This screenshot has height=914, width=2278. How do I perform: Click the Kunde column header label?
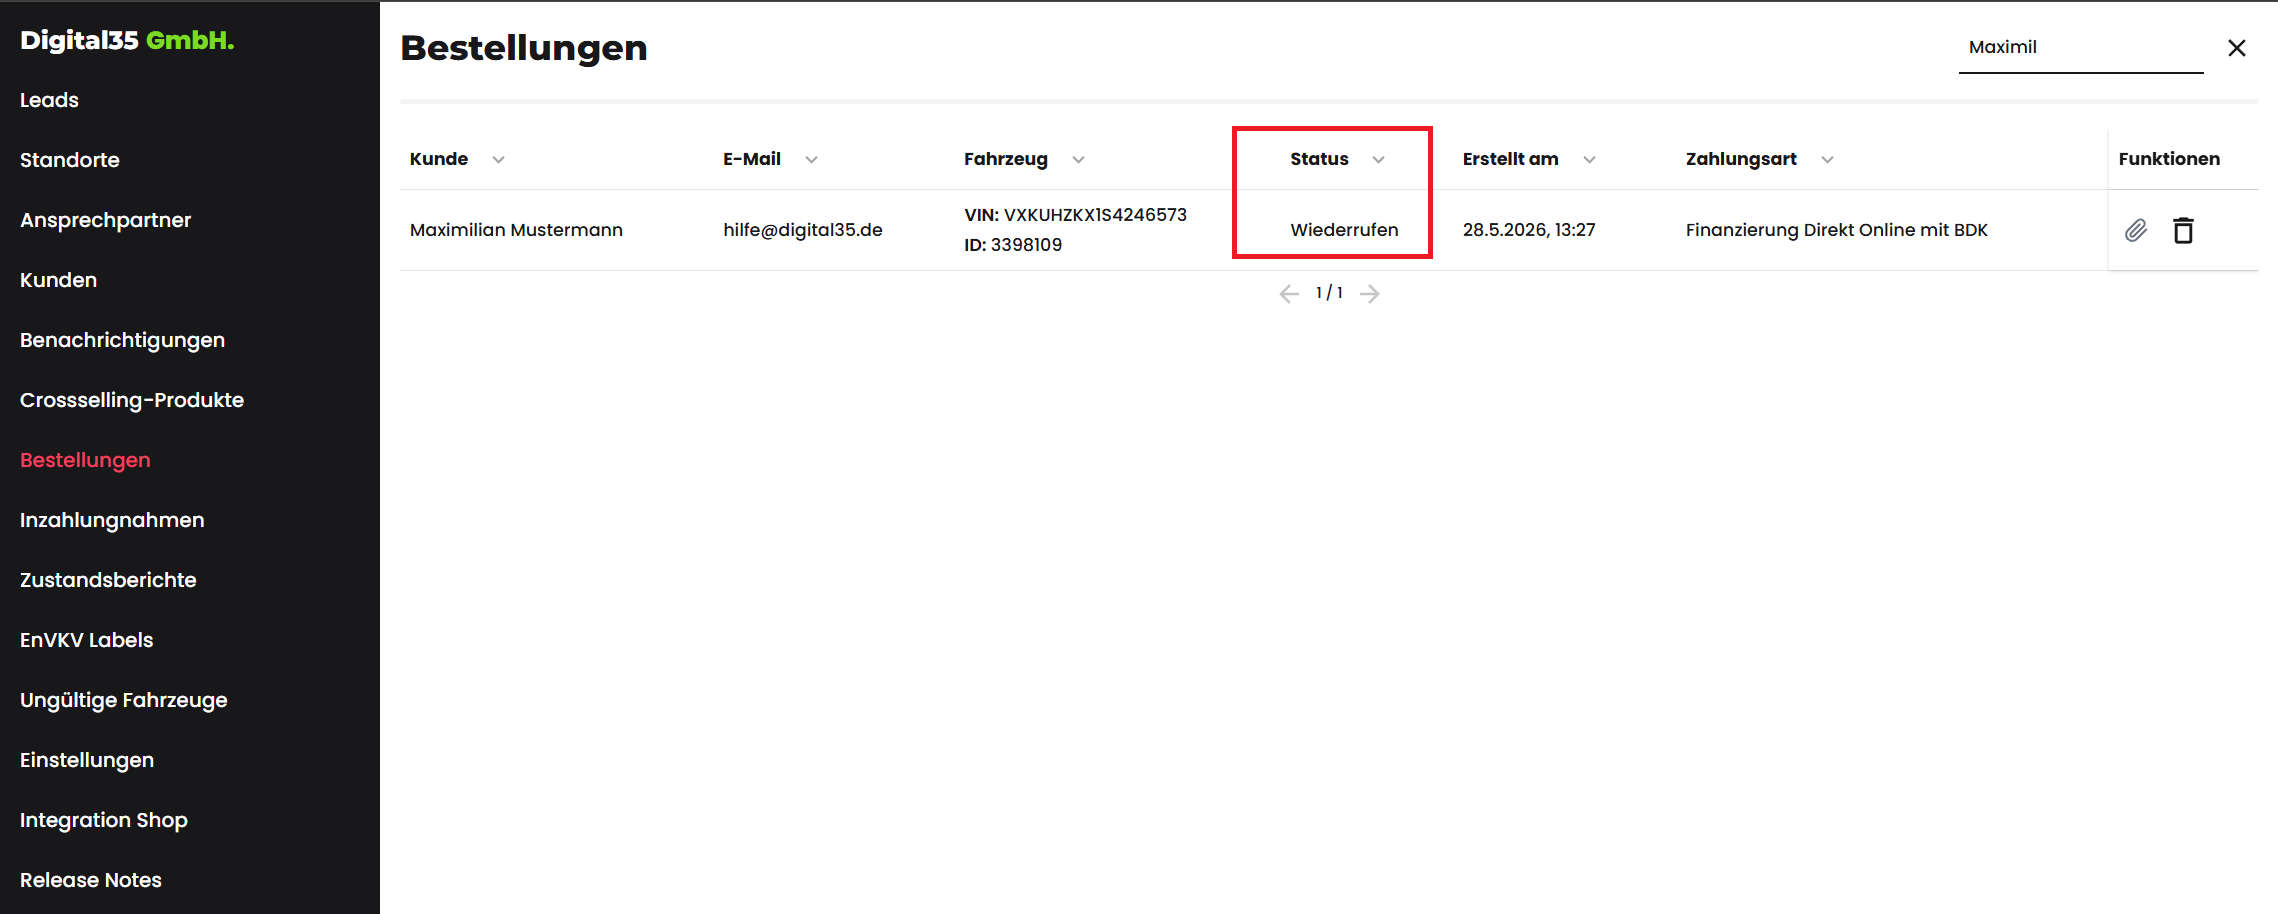point(439,159)
